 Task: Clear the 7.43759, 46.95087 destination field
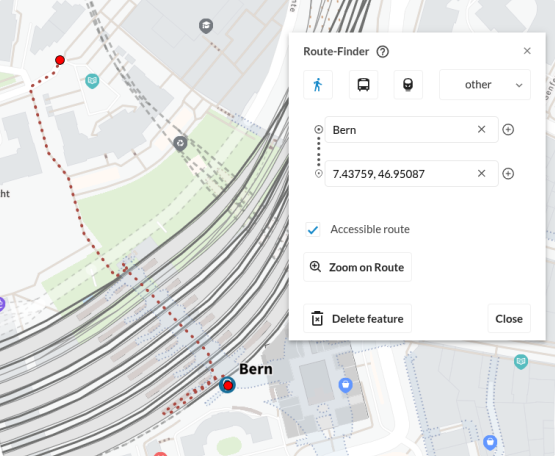[x=481, y=173]
